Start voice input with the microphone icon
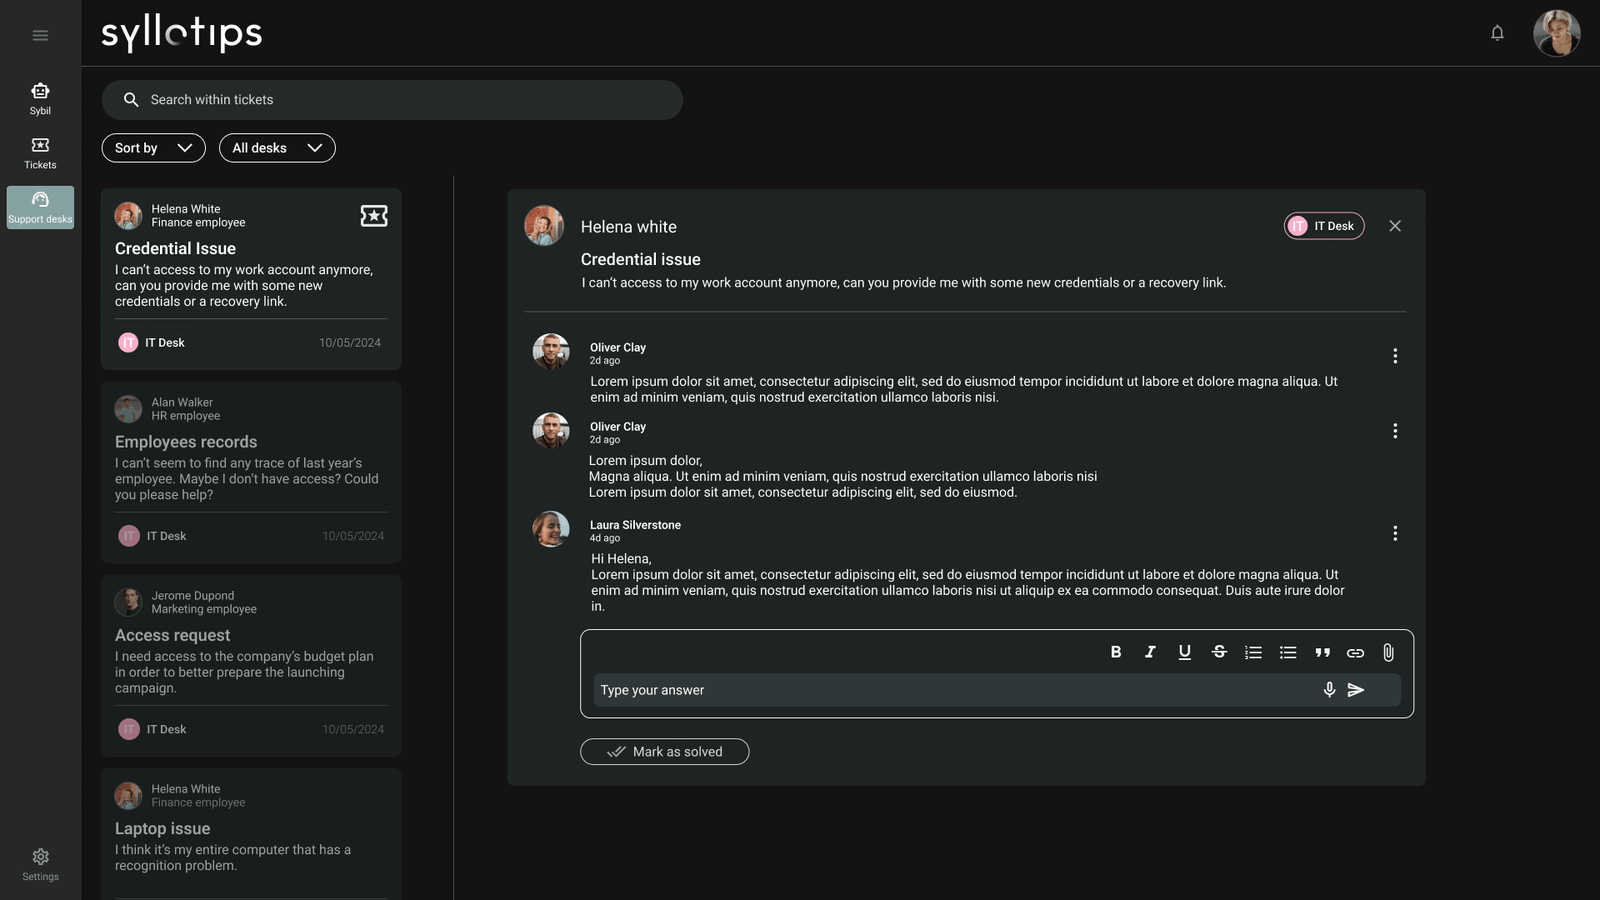1600x900 pixels. point(1329,690)
